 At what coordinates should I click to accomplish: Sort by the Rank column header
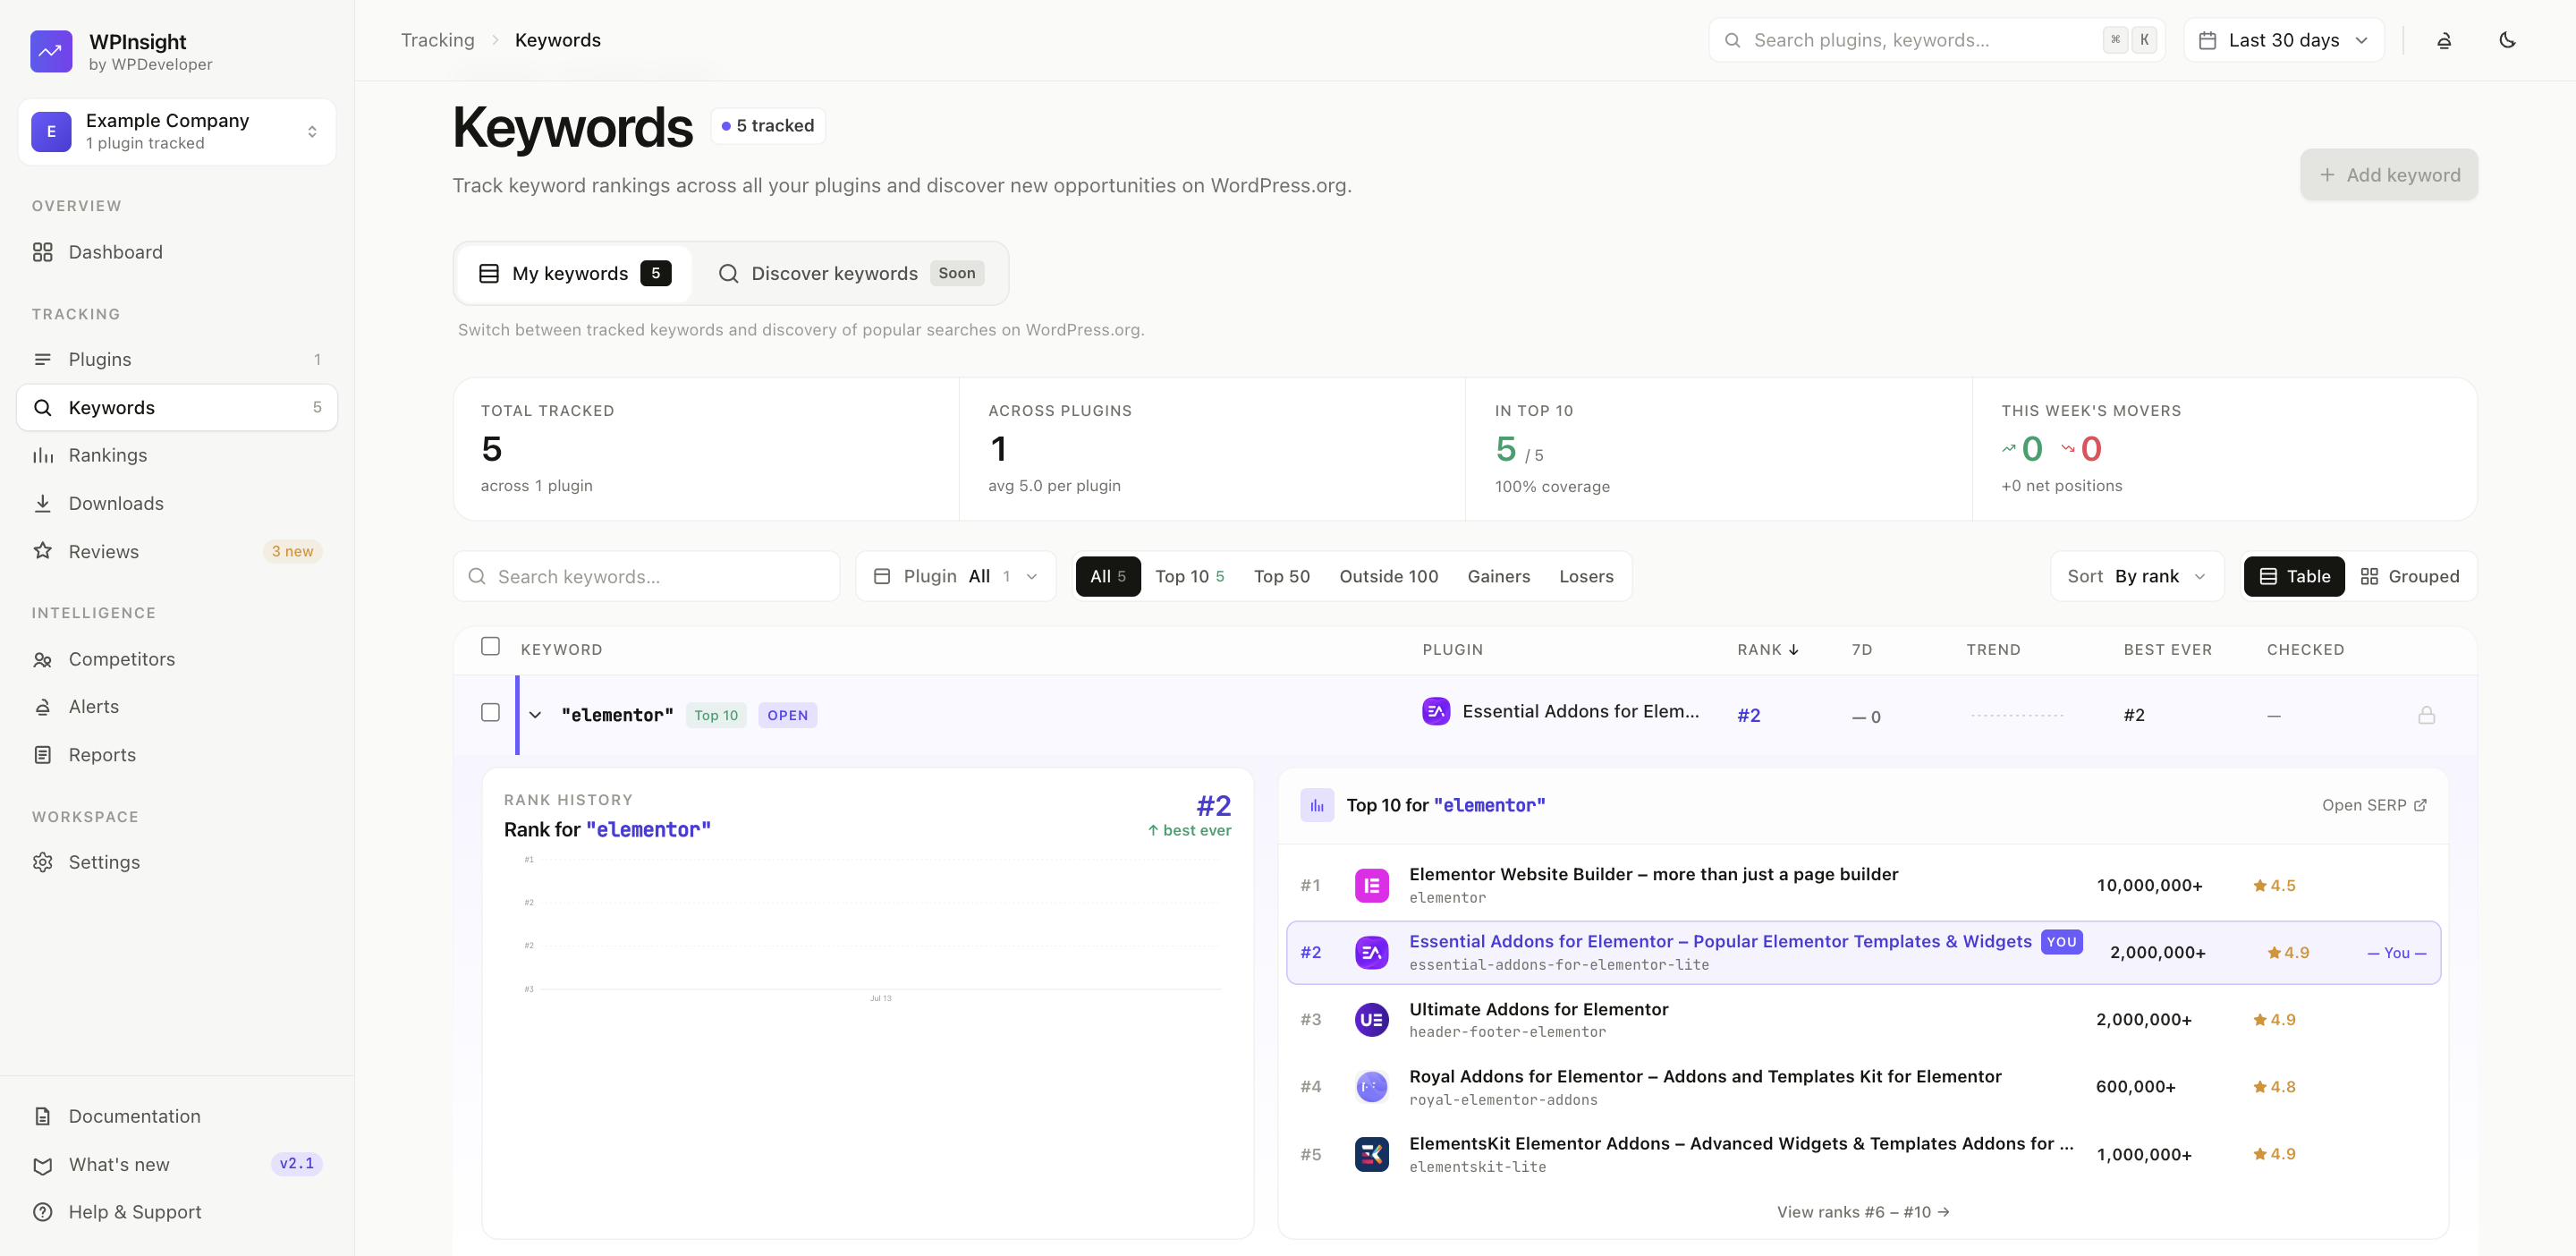tap(1768, 650)
